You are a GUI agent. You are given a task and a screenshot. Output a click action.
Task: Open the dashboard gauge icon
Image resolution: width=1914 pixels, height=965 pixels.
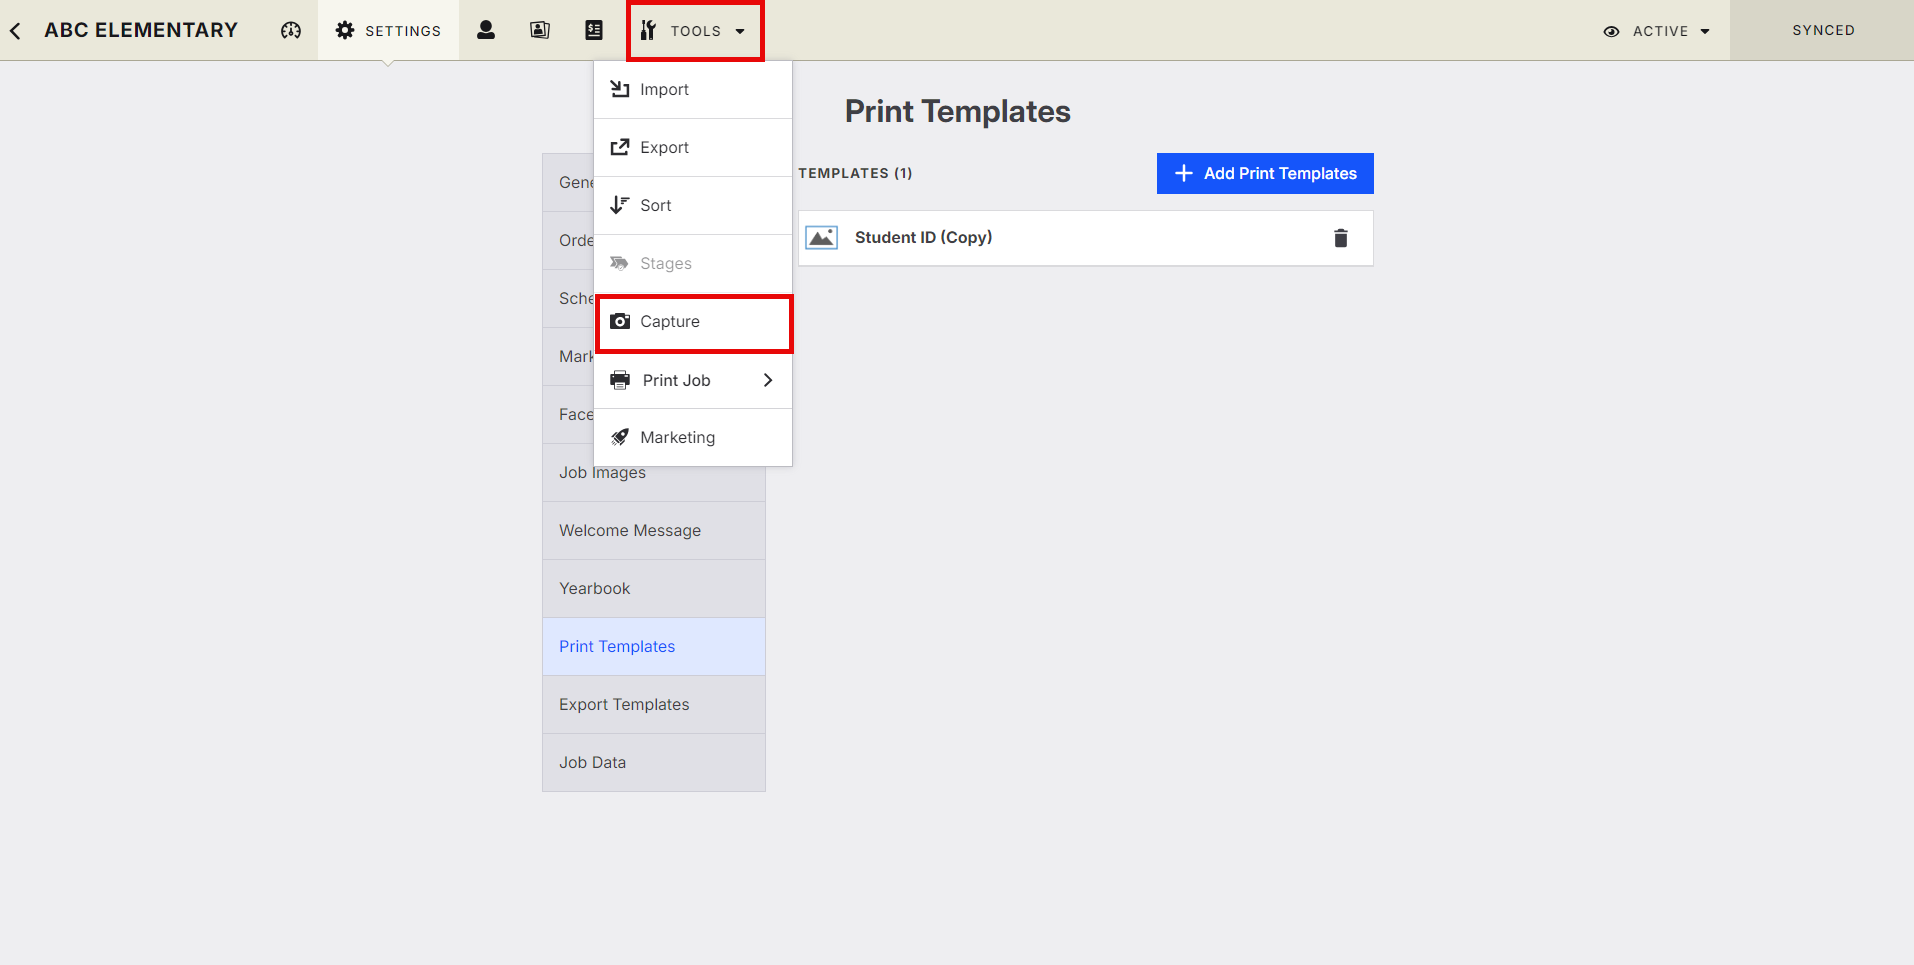pyautogui.click(x=291, y=31)
